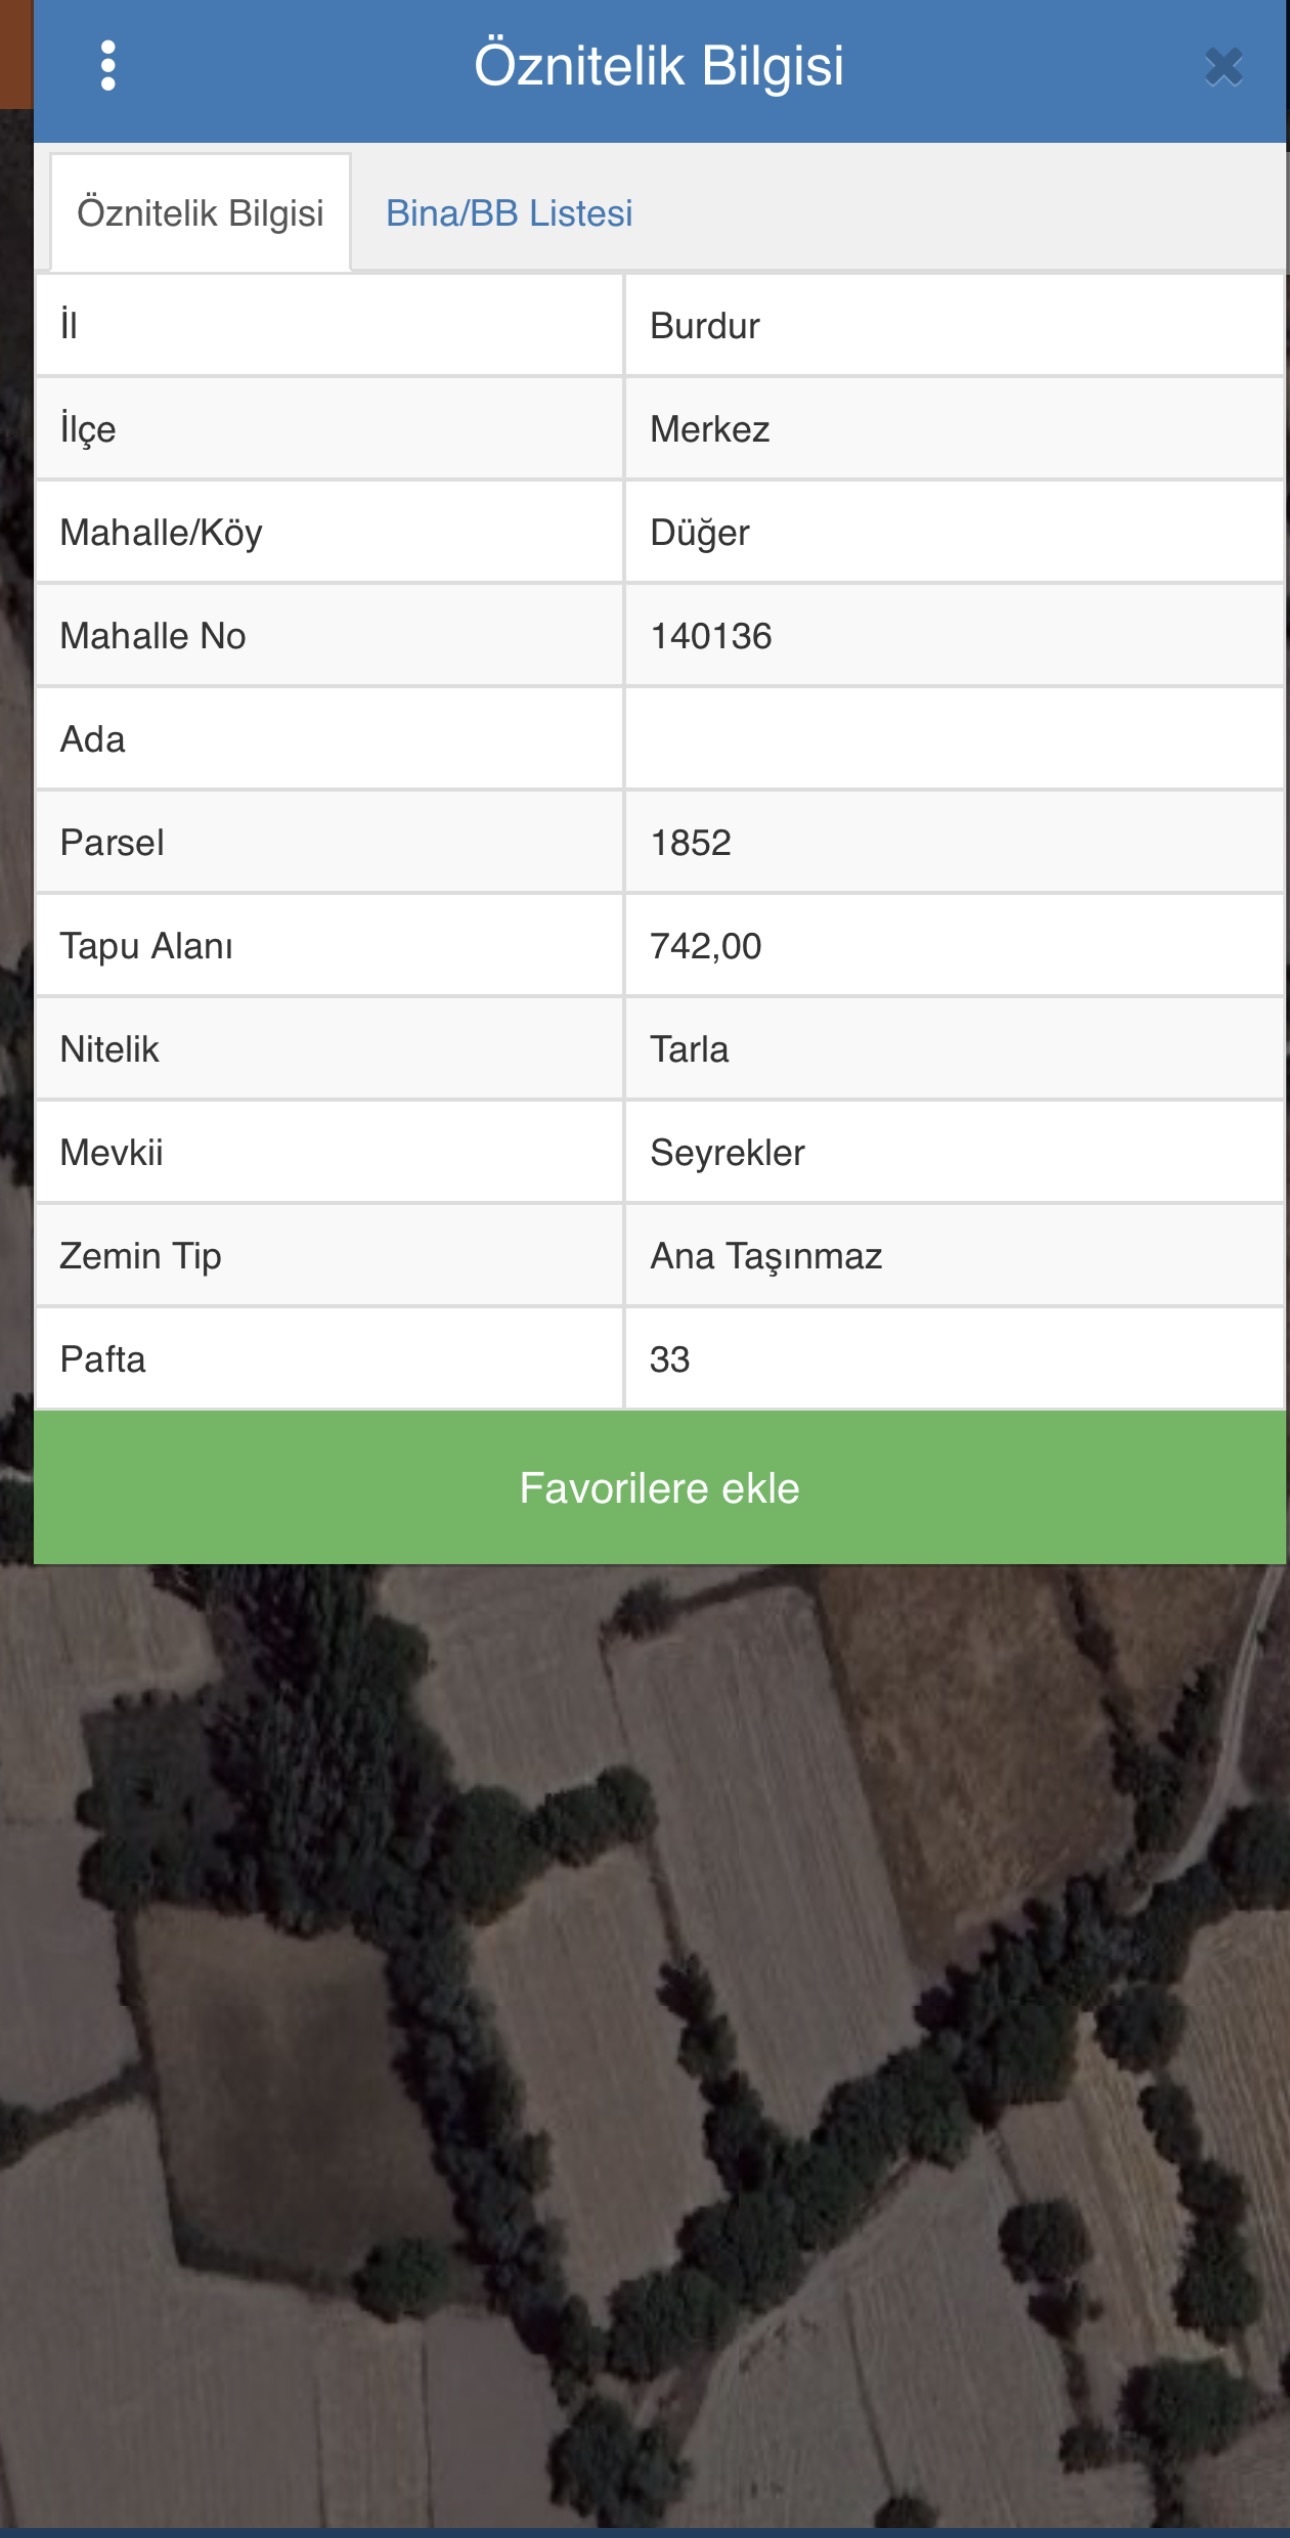This screenshot has height=2538, width=1290.
Task: Click the Parsel row label
Action: (112, 843)
